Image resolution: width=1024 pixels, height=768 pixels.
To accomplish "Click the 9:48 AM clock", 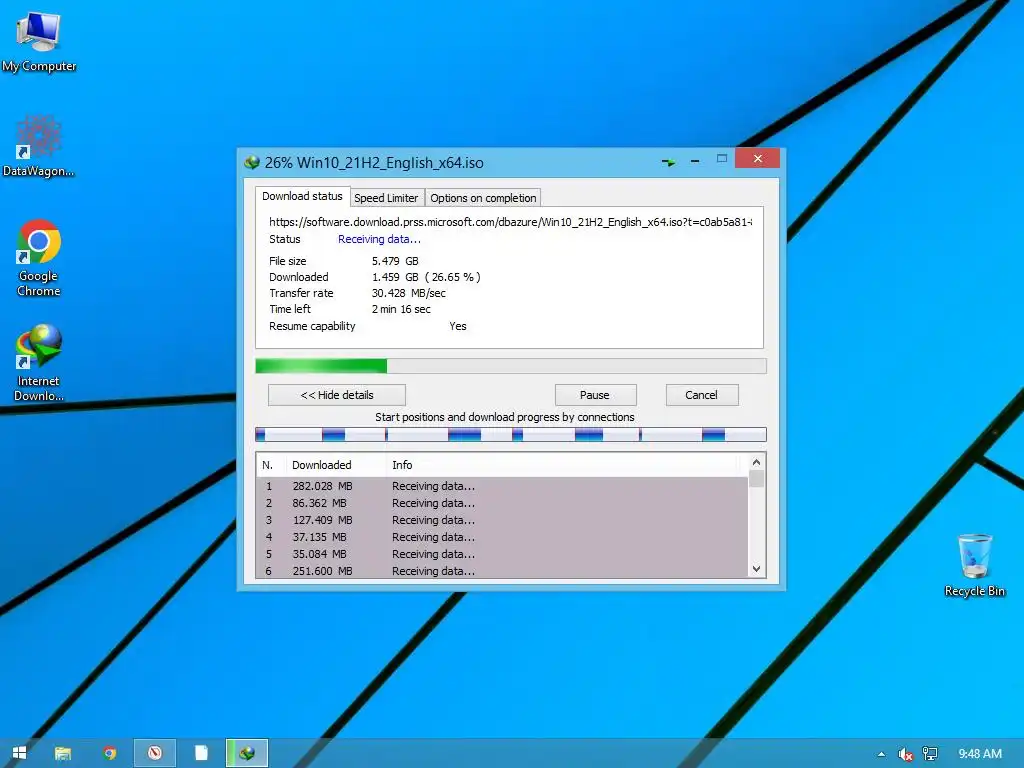I will pos(980,754).
